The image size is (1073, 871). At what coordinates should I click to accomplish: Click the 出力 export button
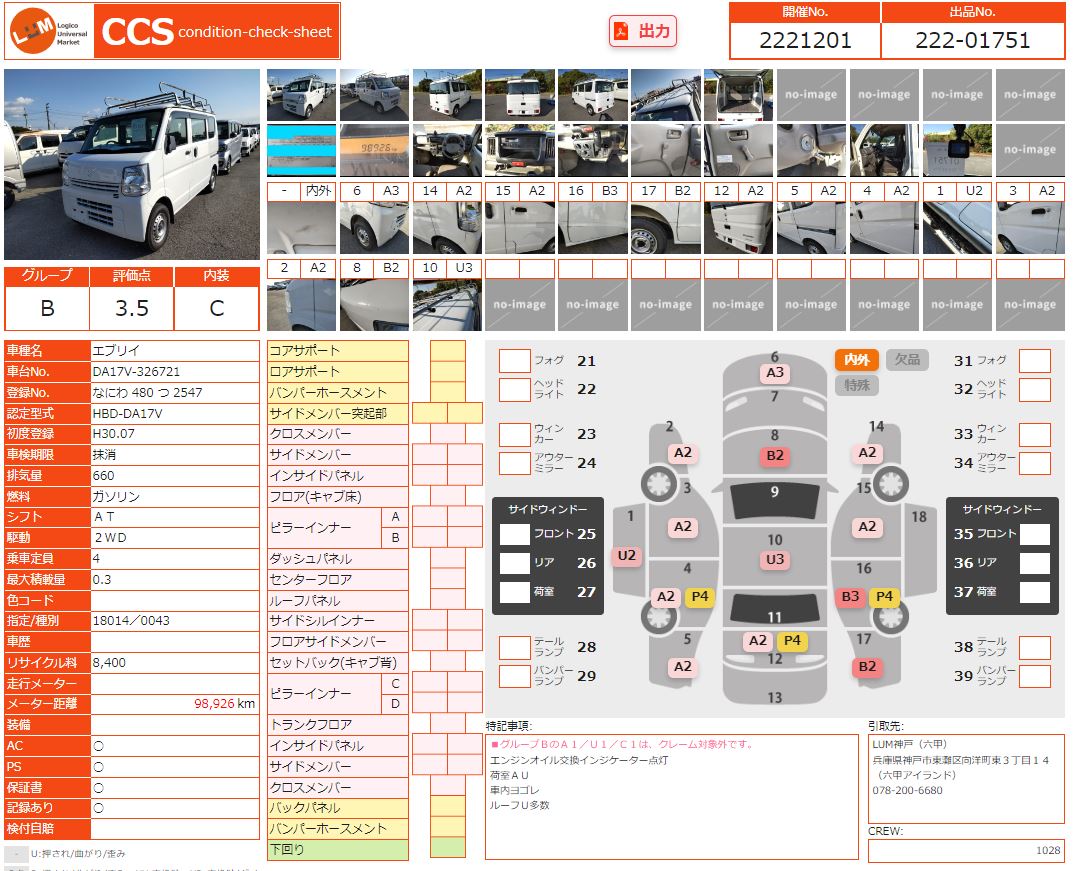643,31
